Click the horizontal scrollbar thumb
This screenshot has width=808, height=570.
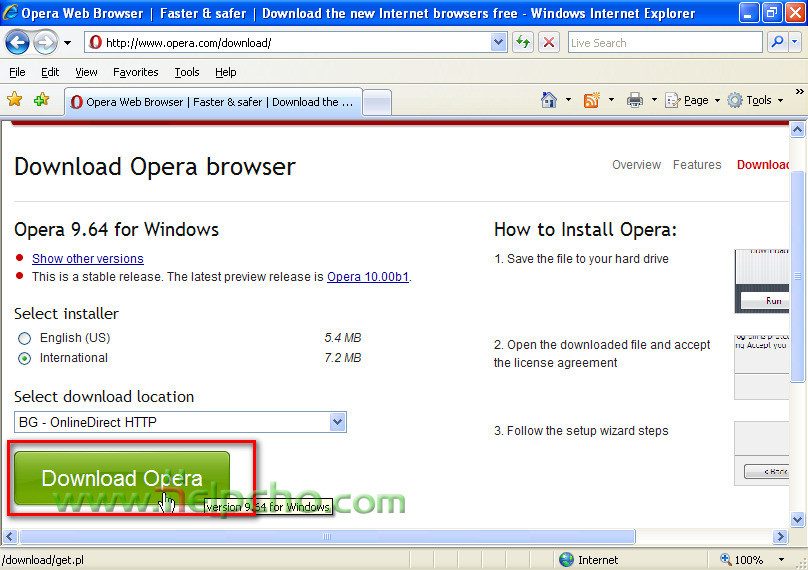[x=327, y=537]
